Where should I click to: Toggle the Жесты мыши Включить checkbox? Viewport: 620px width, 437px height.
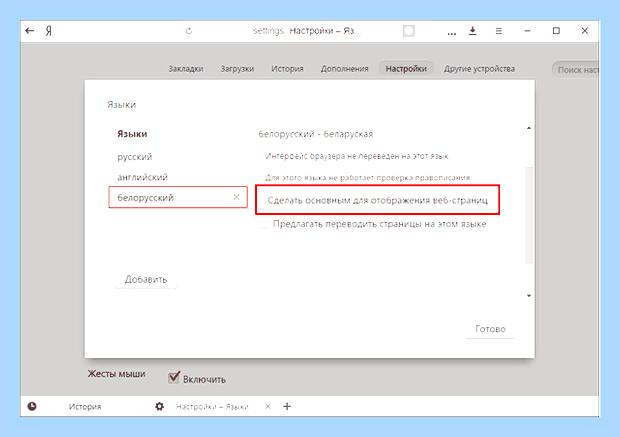[x=174, y=378]
